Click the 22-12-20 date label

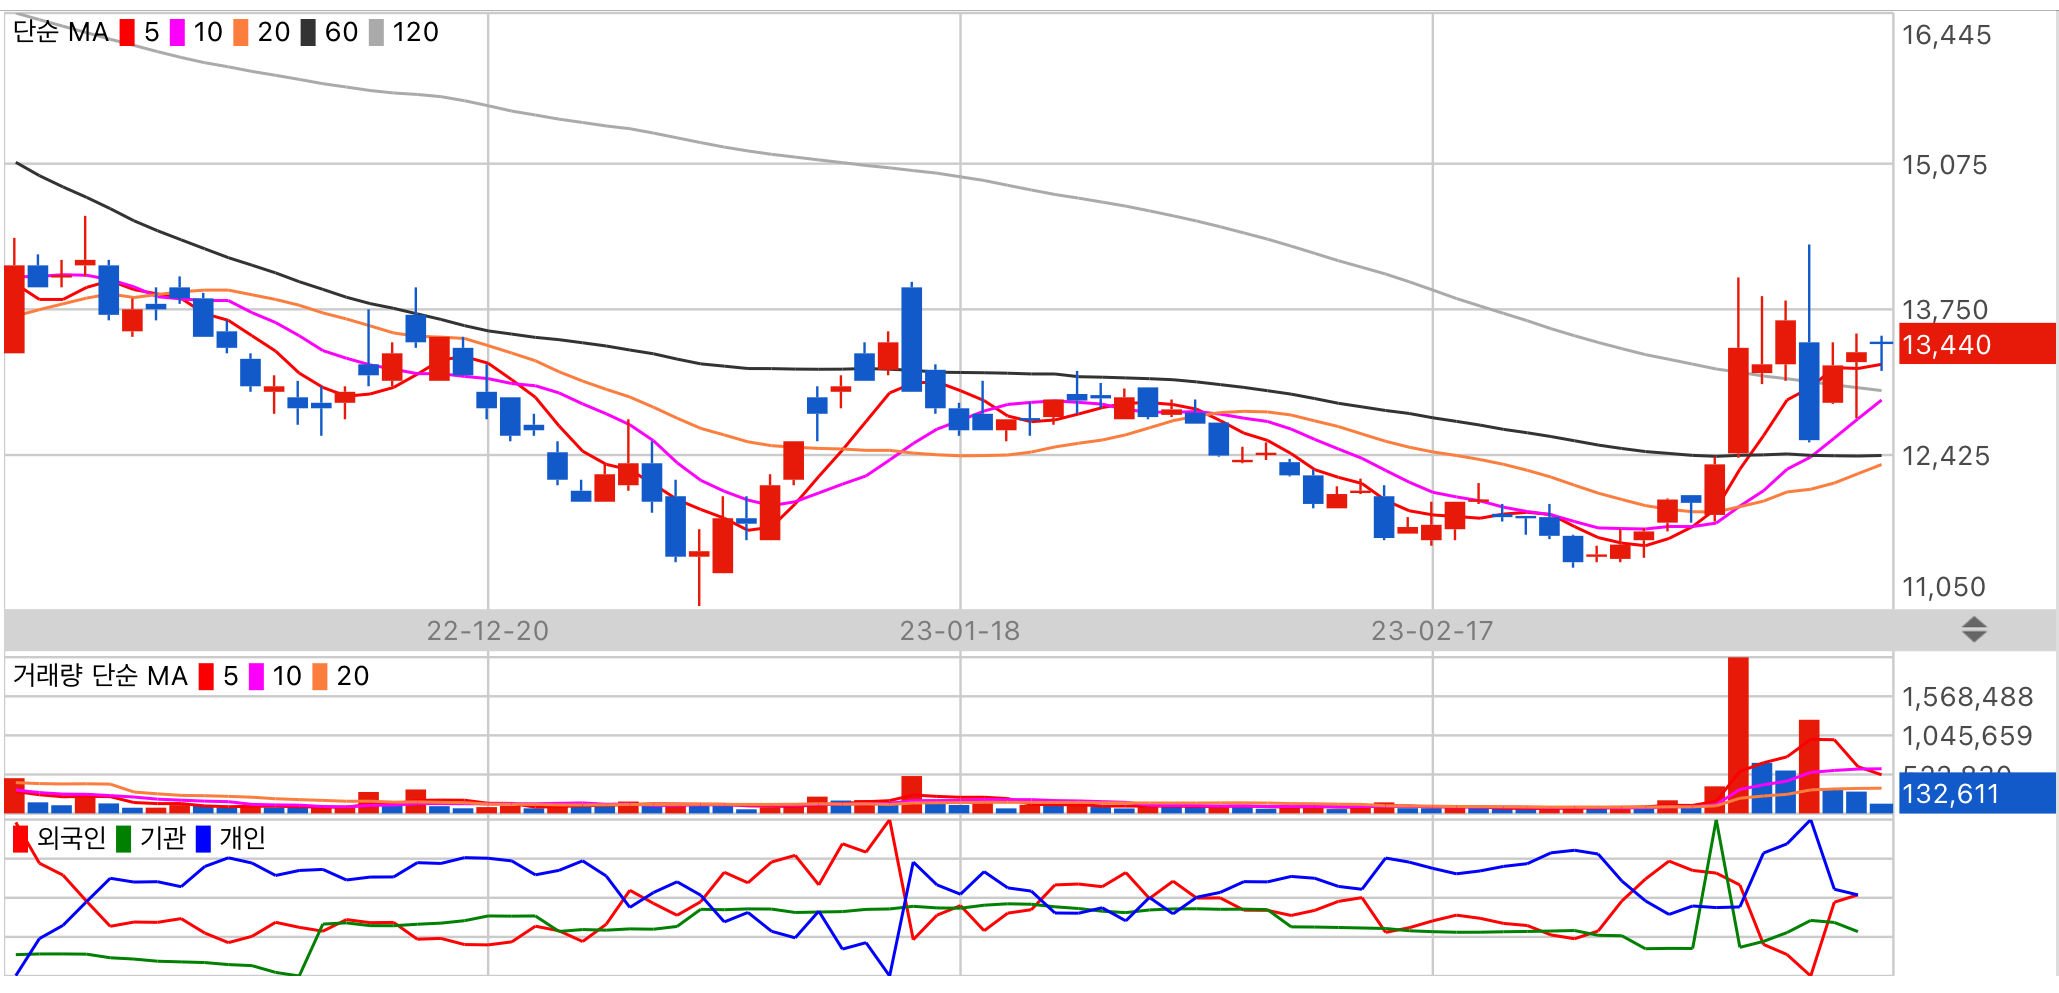click(x=488, y=631)
